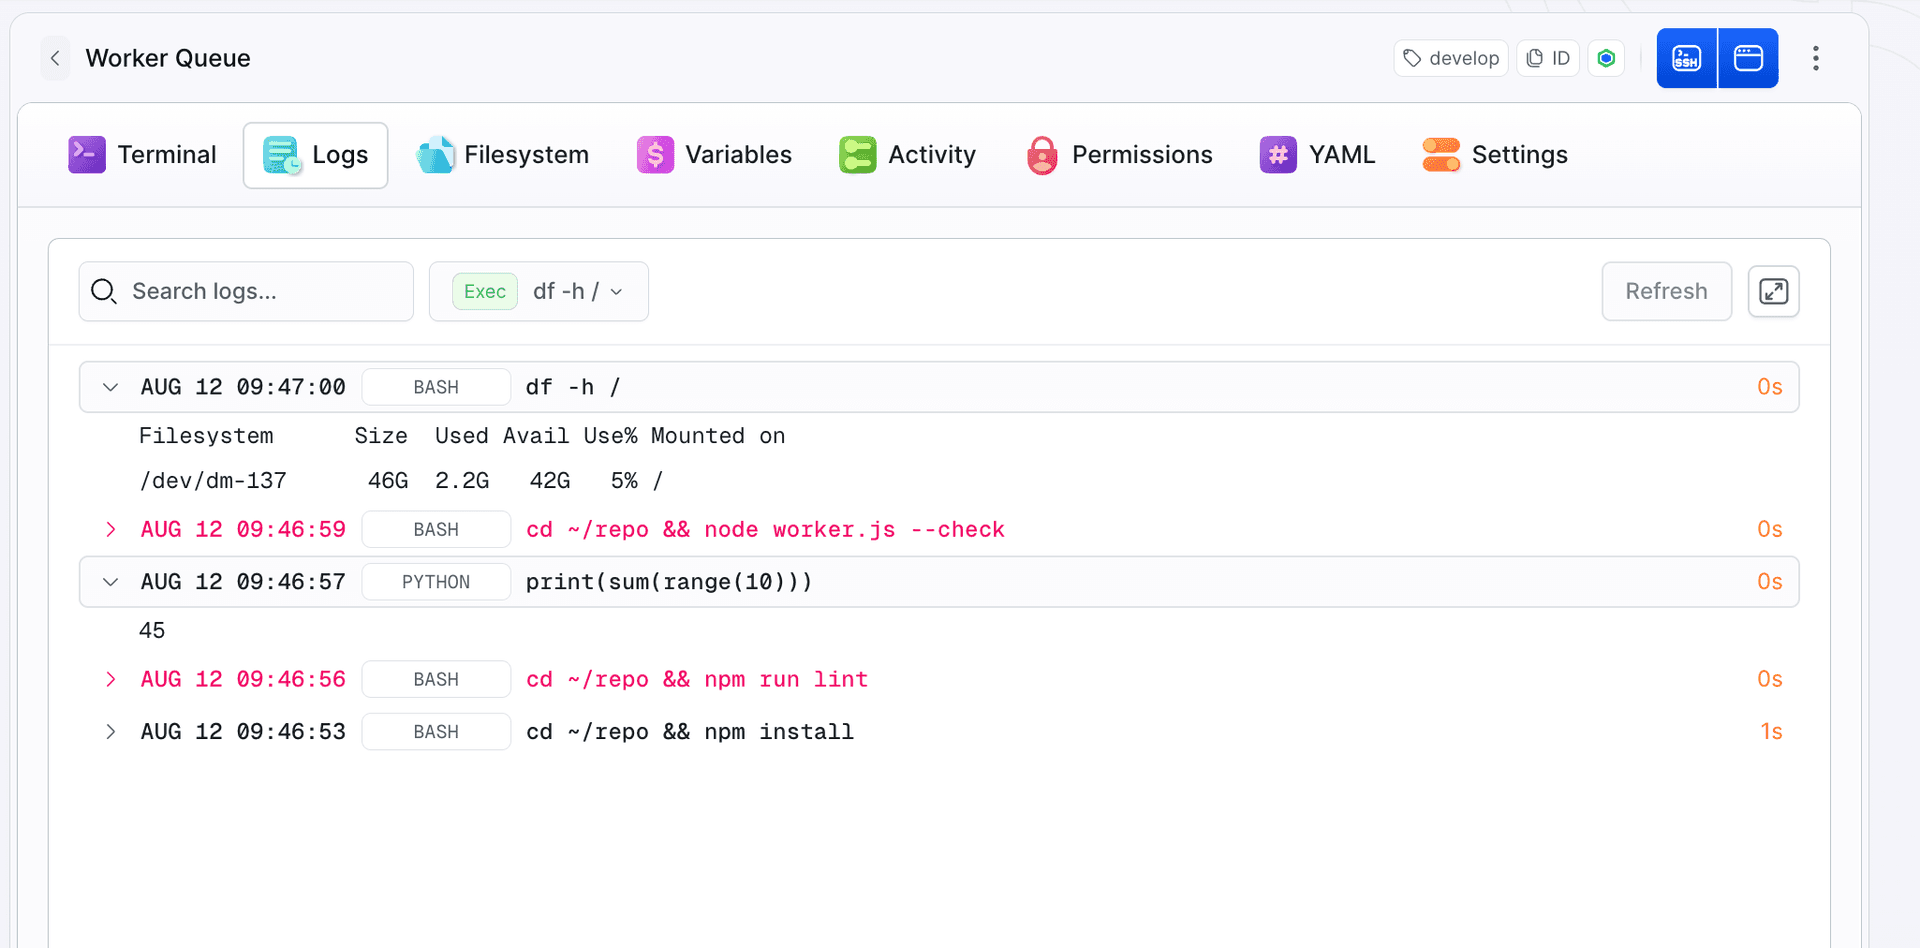Open the YAML tab

tap(1317, 155)
